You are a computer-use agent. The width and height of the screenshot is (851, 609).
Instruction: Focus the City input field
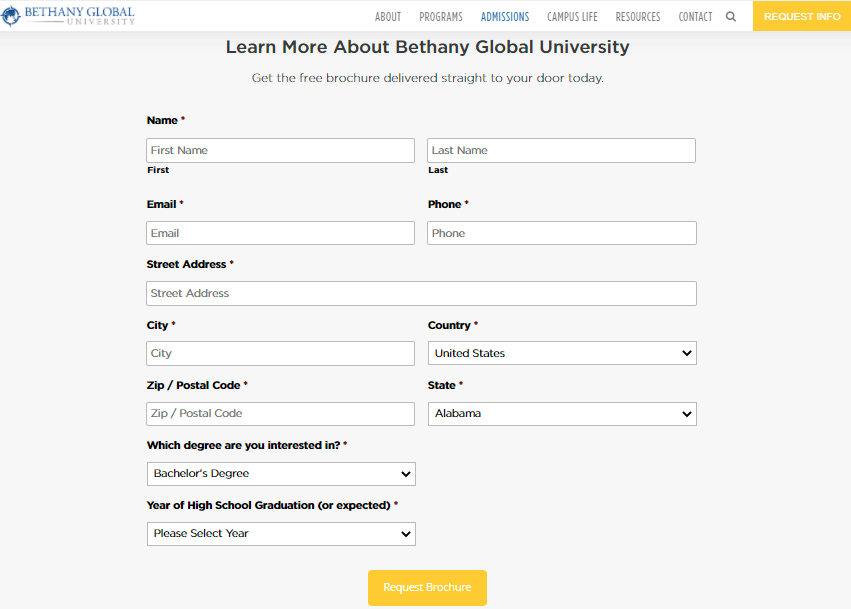(280, 353)
